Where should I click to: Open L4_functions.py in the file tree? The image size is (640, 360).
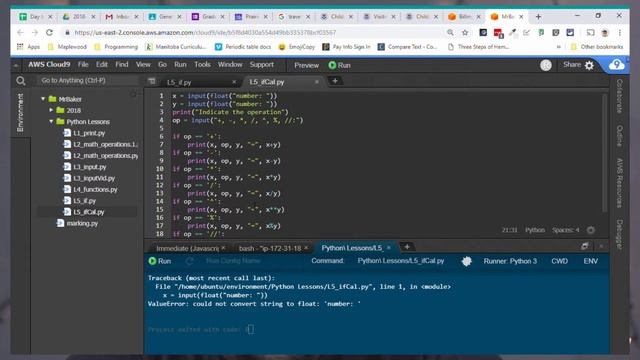point(95,189)
